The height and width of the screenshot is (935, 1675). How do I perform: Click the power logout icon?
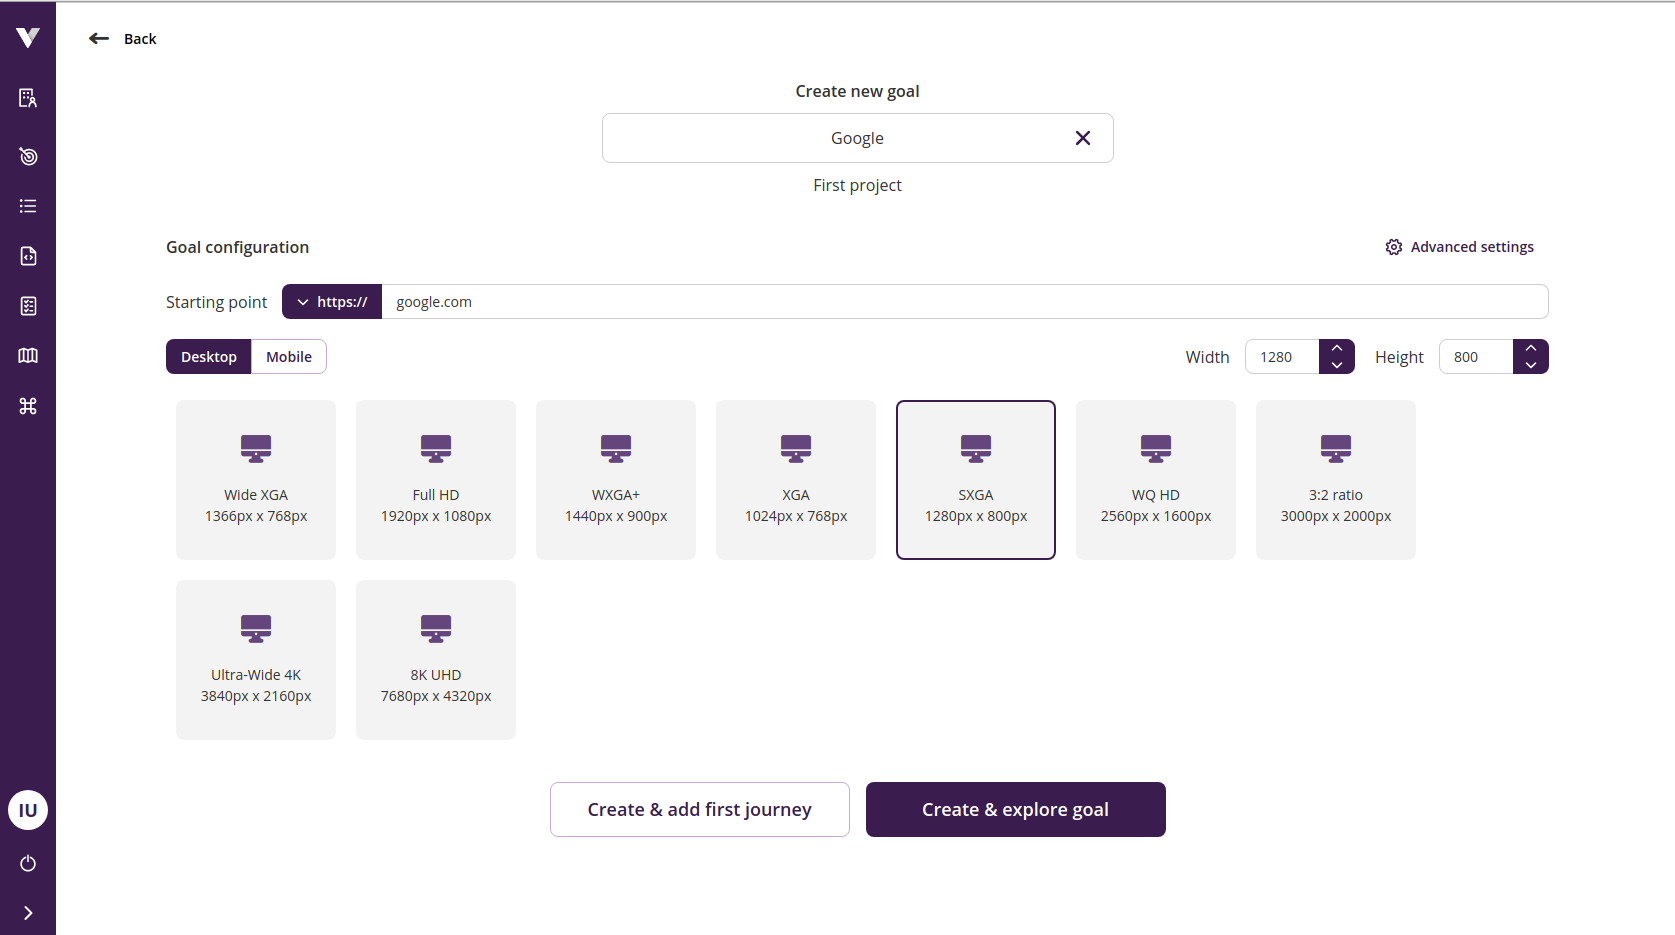(x=28, y=863)
